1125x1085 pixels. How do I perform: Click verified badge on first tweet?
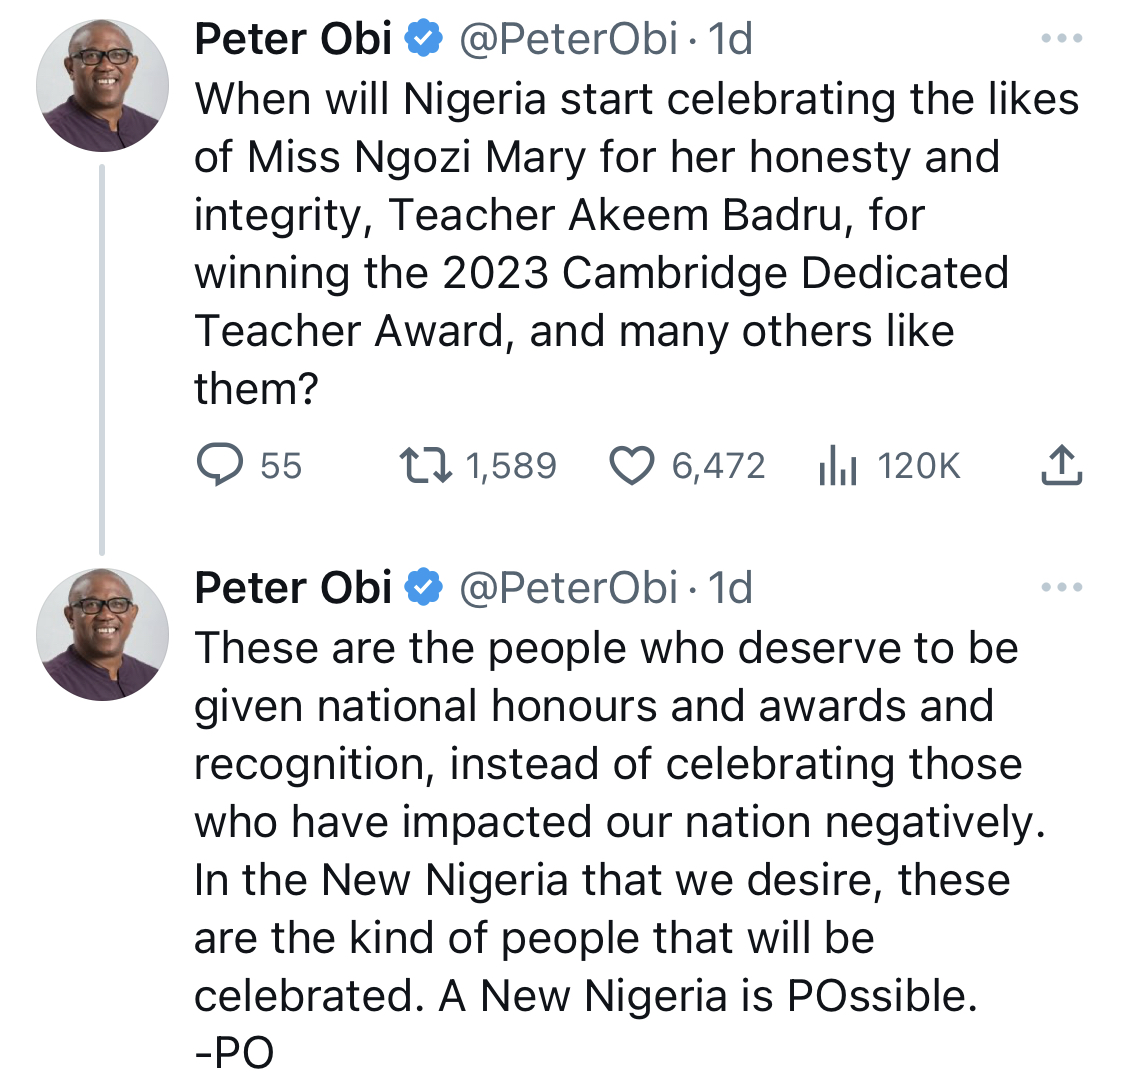click(424, 39)
